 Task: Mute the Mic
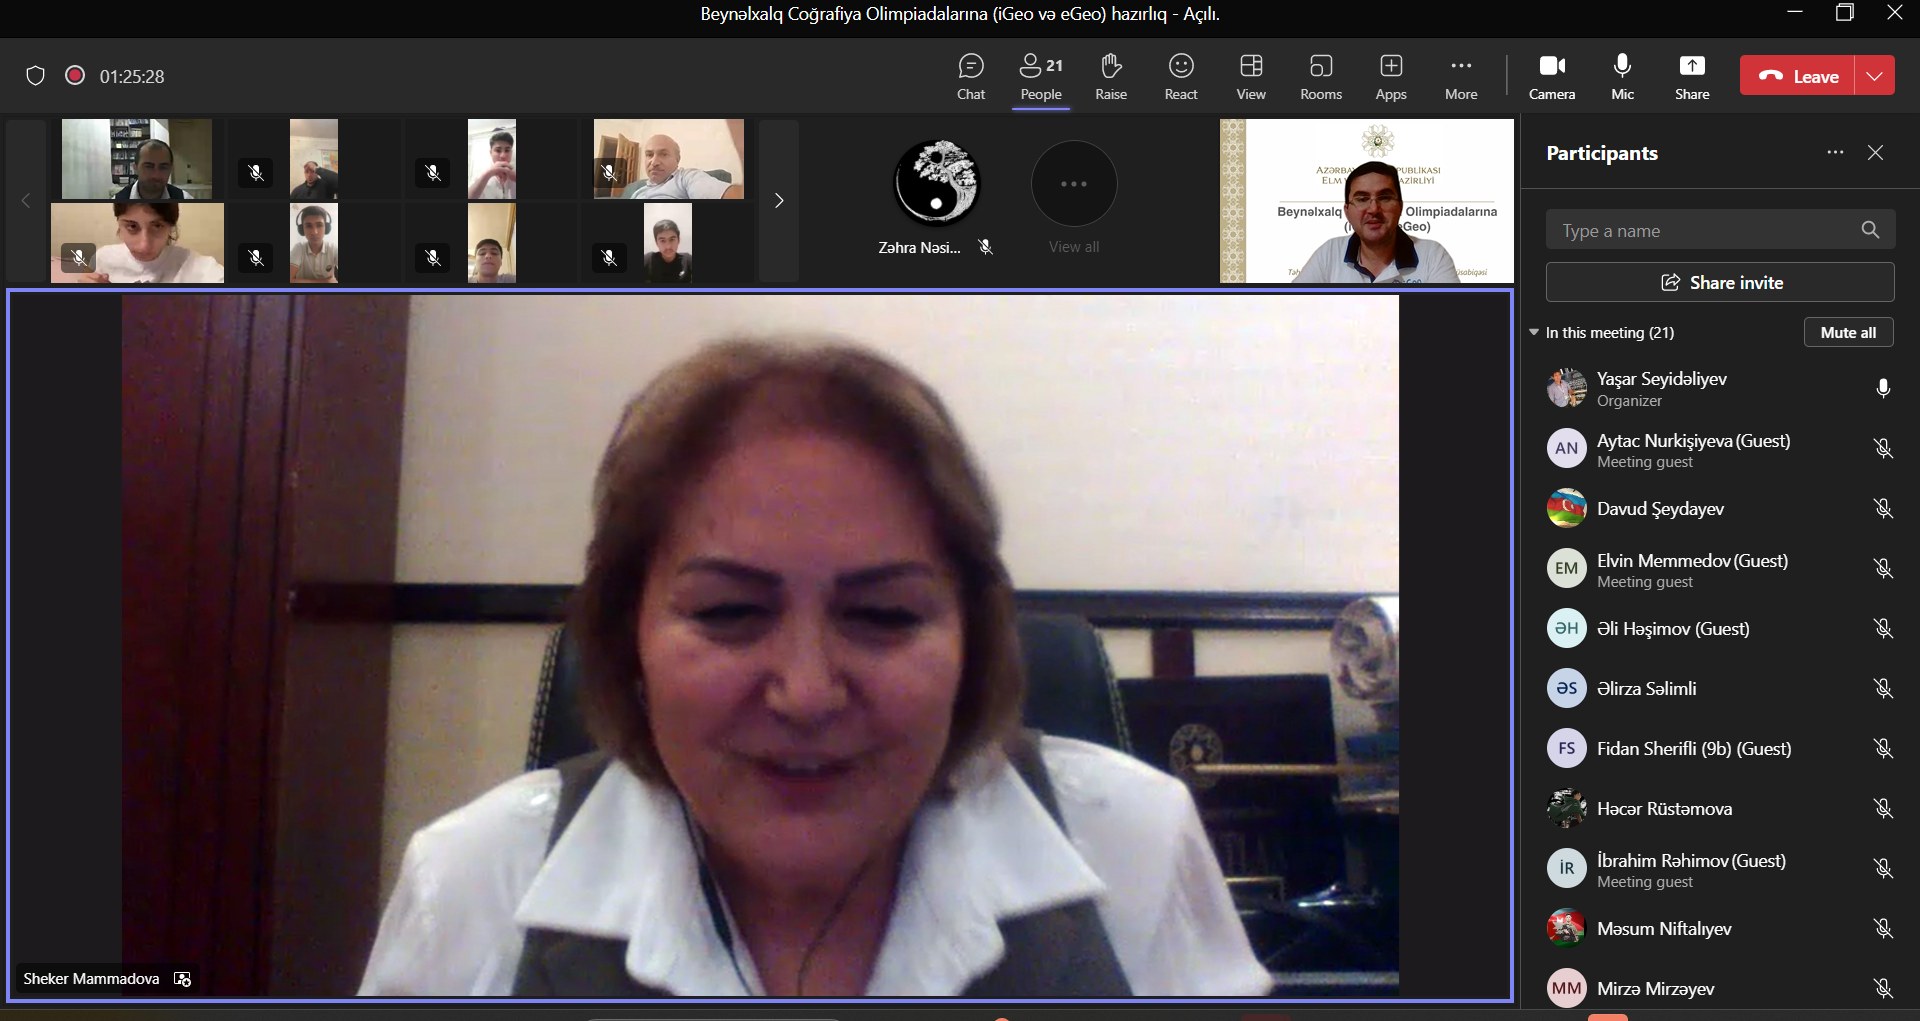coord(1622,77)
